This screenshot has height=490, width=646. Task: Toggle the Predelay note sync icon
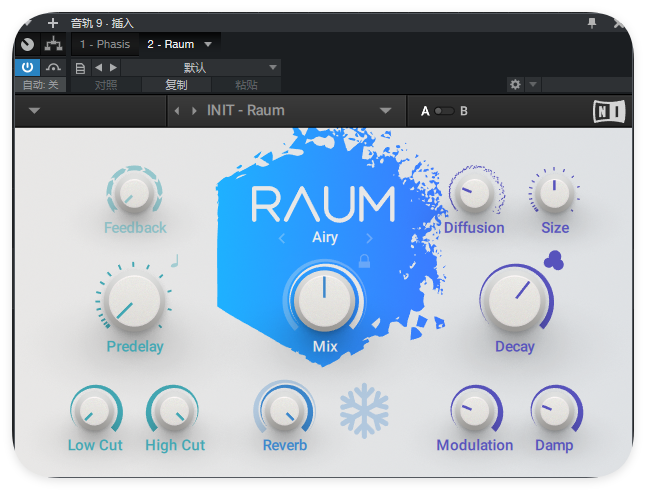[x=175, y=261]
